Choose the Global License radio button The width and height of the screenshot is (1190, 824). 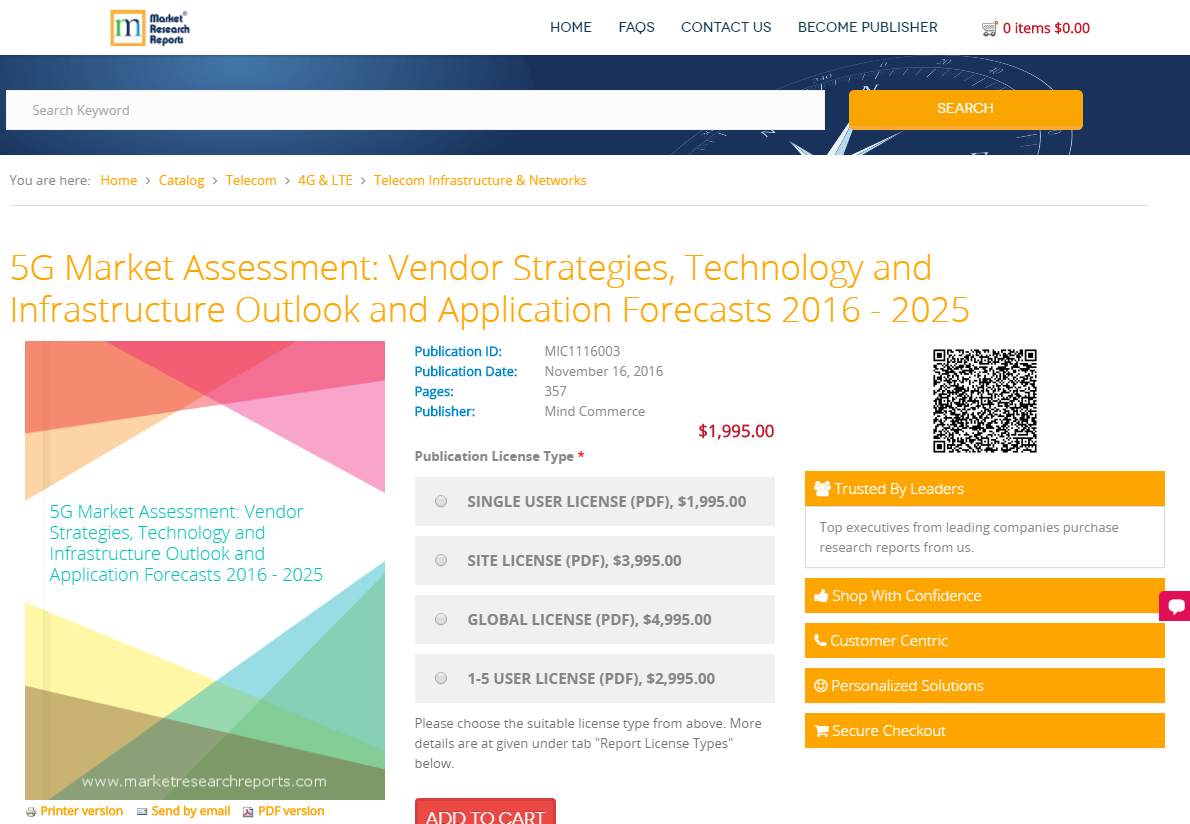(440, 619)
